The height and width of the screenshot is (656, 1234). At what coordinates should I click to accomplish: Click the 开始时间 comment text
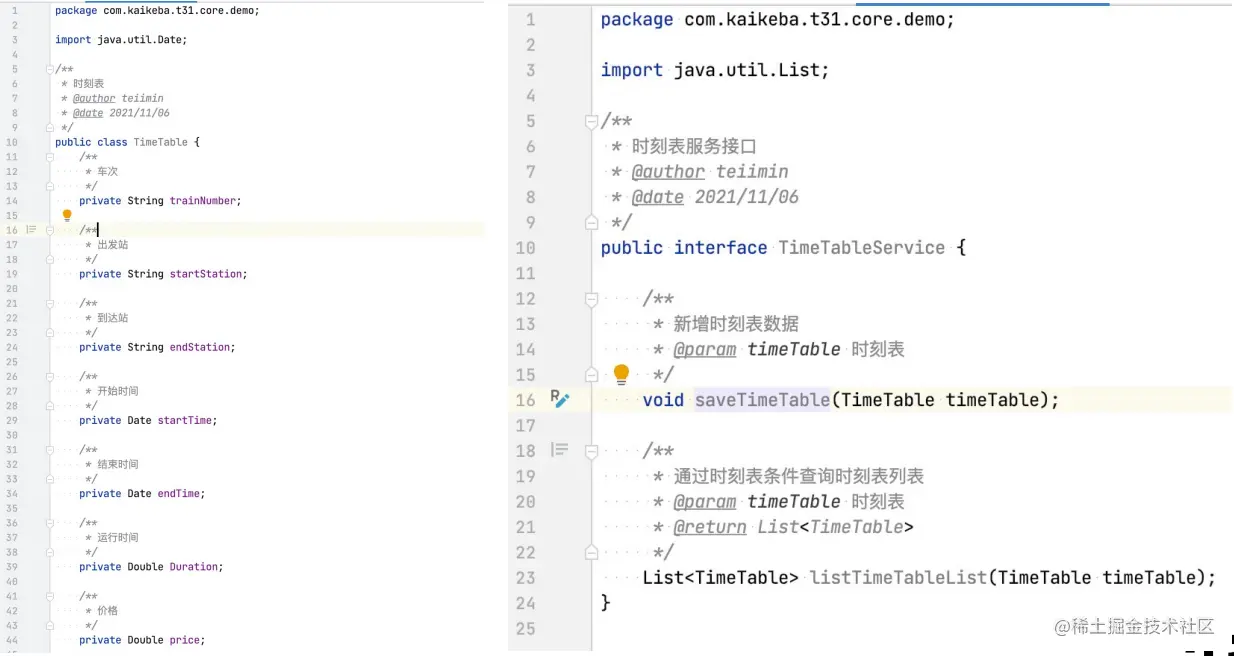click(x=118, y=391)
